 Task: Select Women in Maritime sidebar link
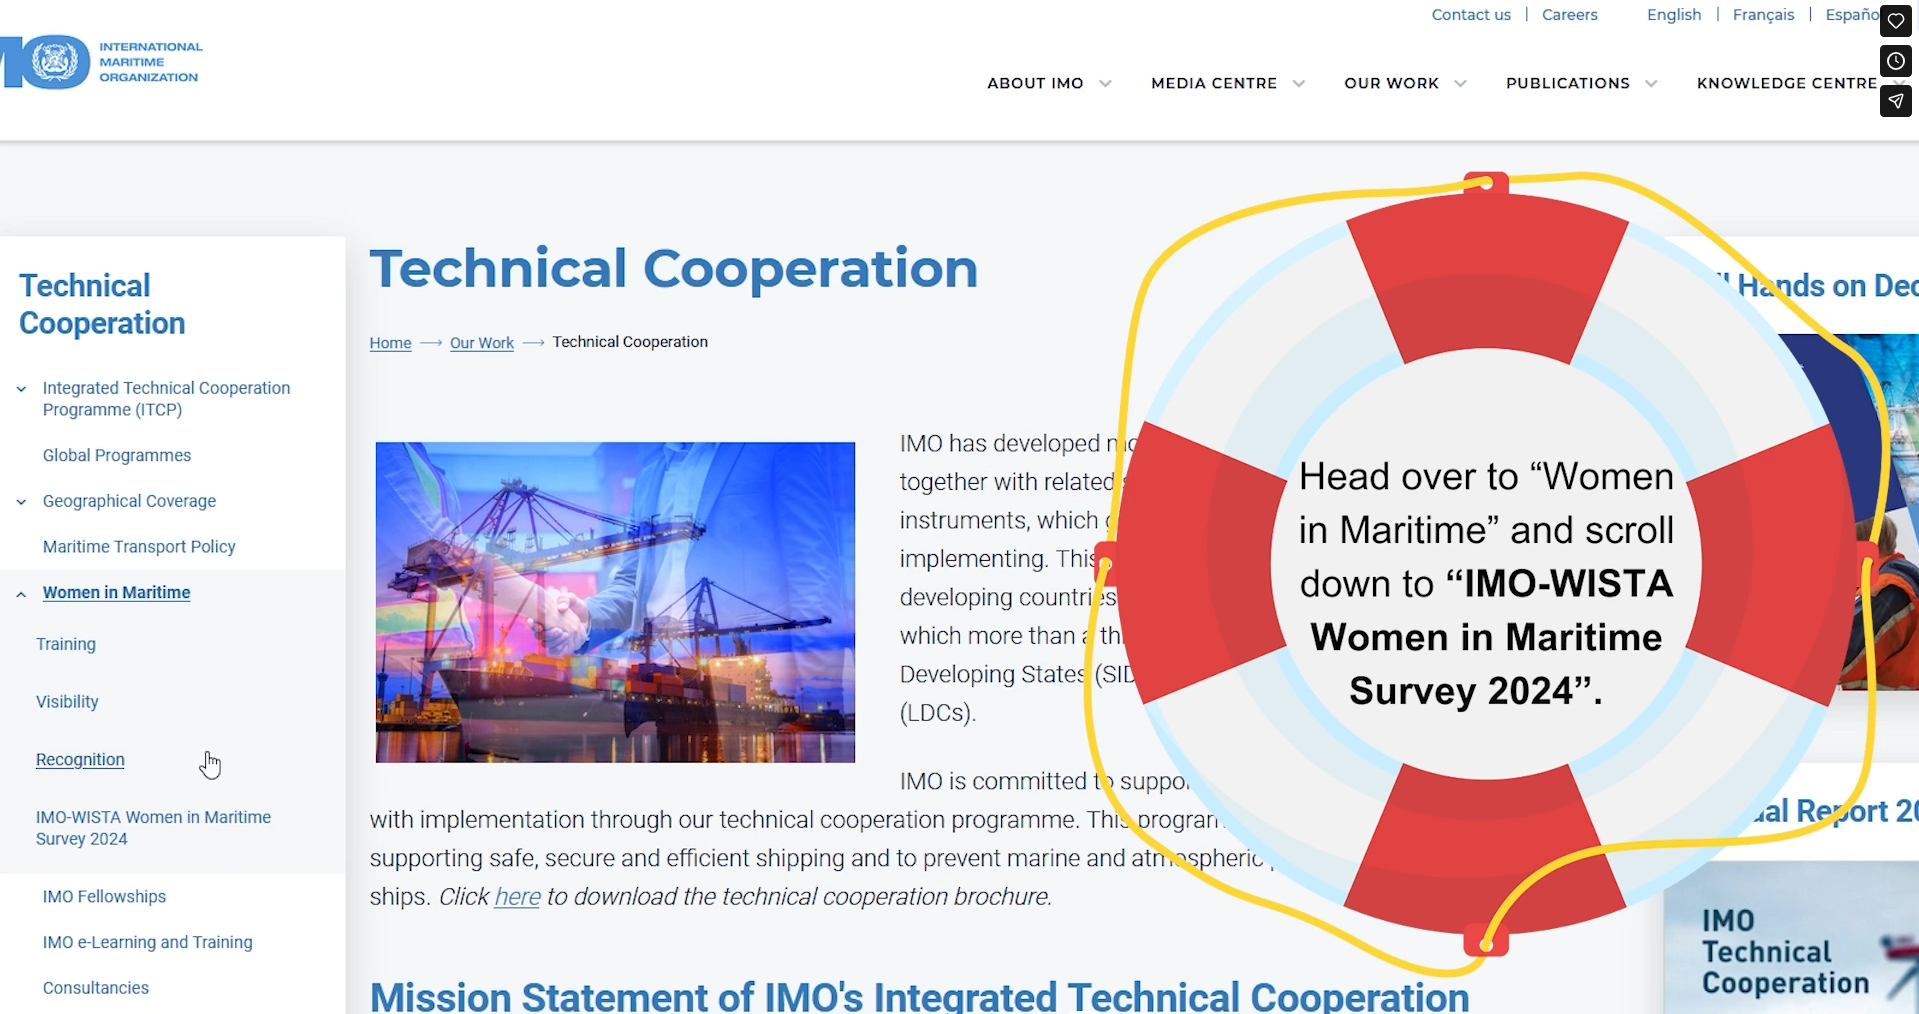(116, 593)
